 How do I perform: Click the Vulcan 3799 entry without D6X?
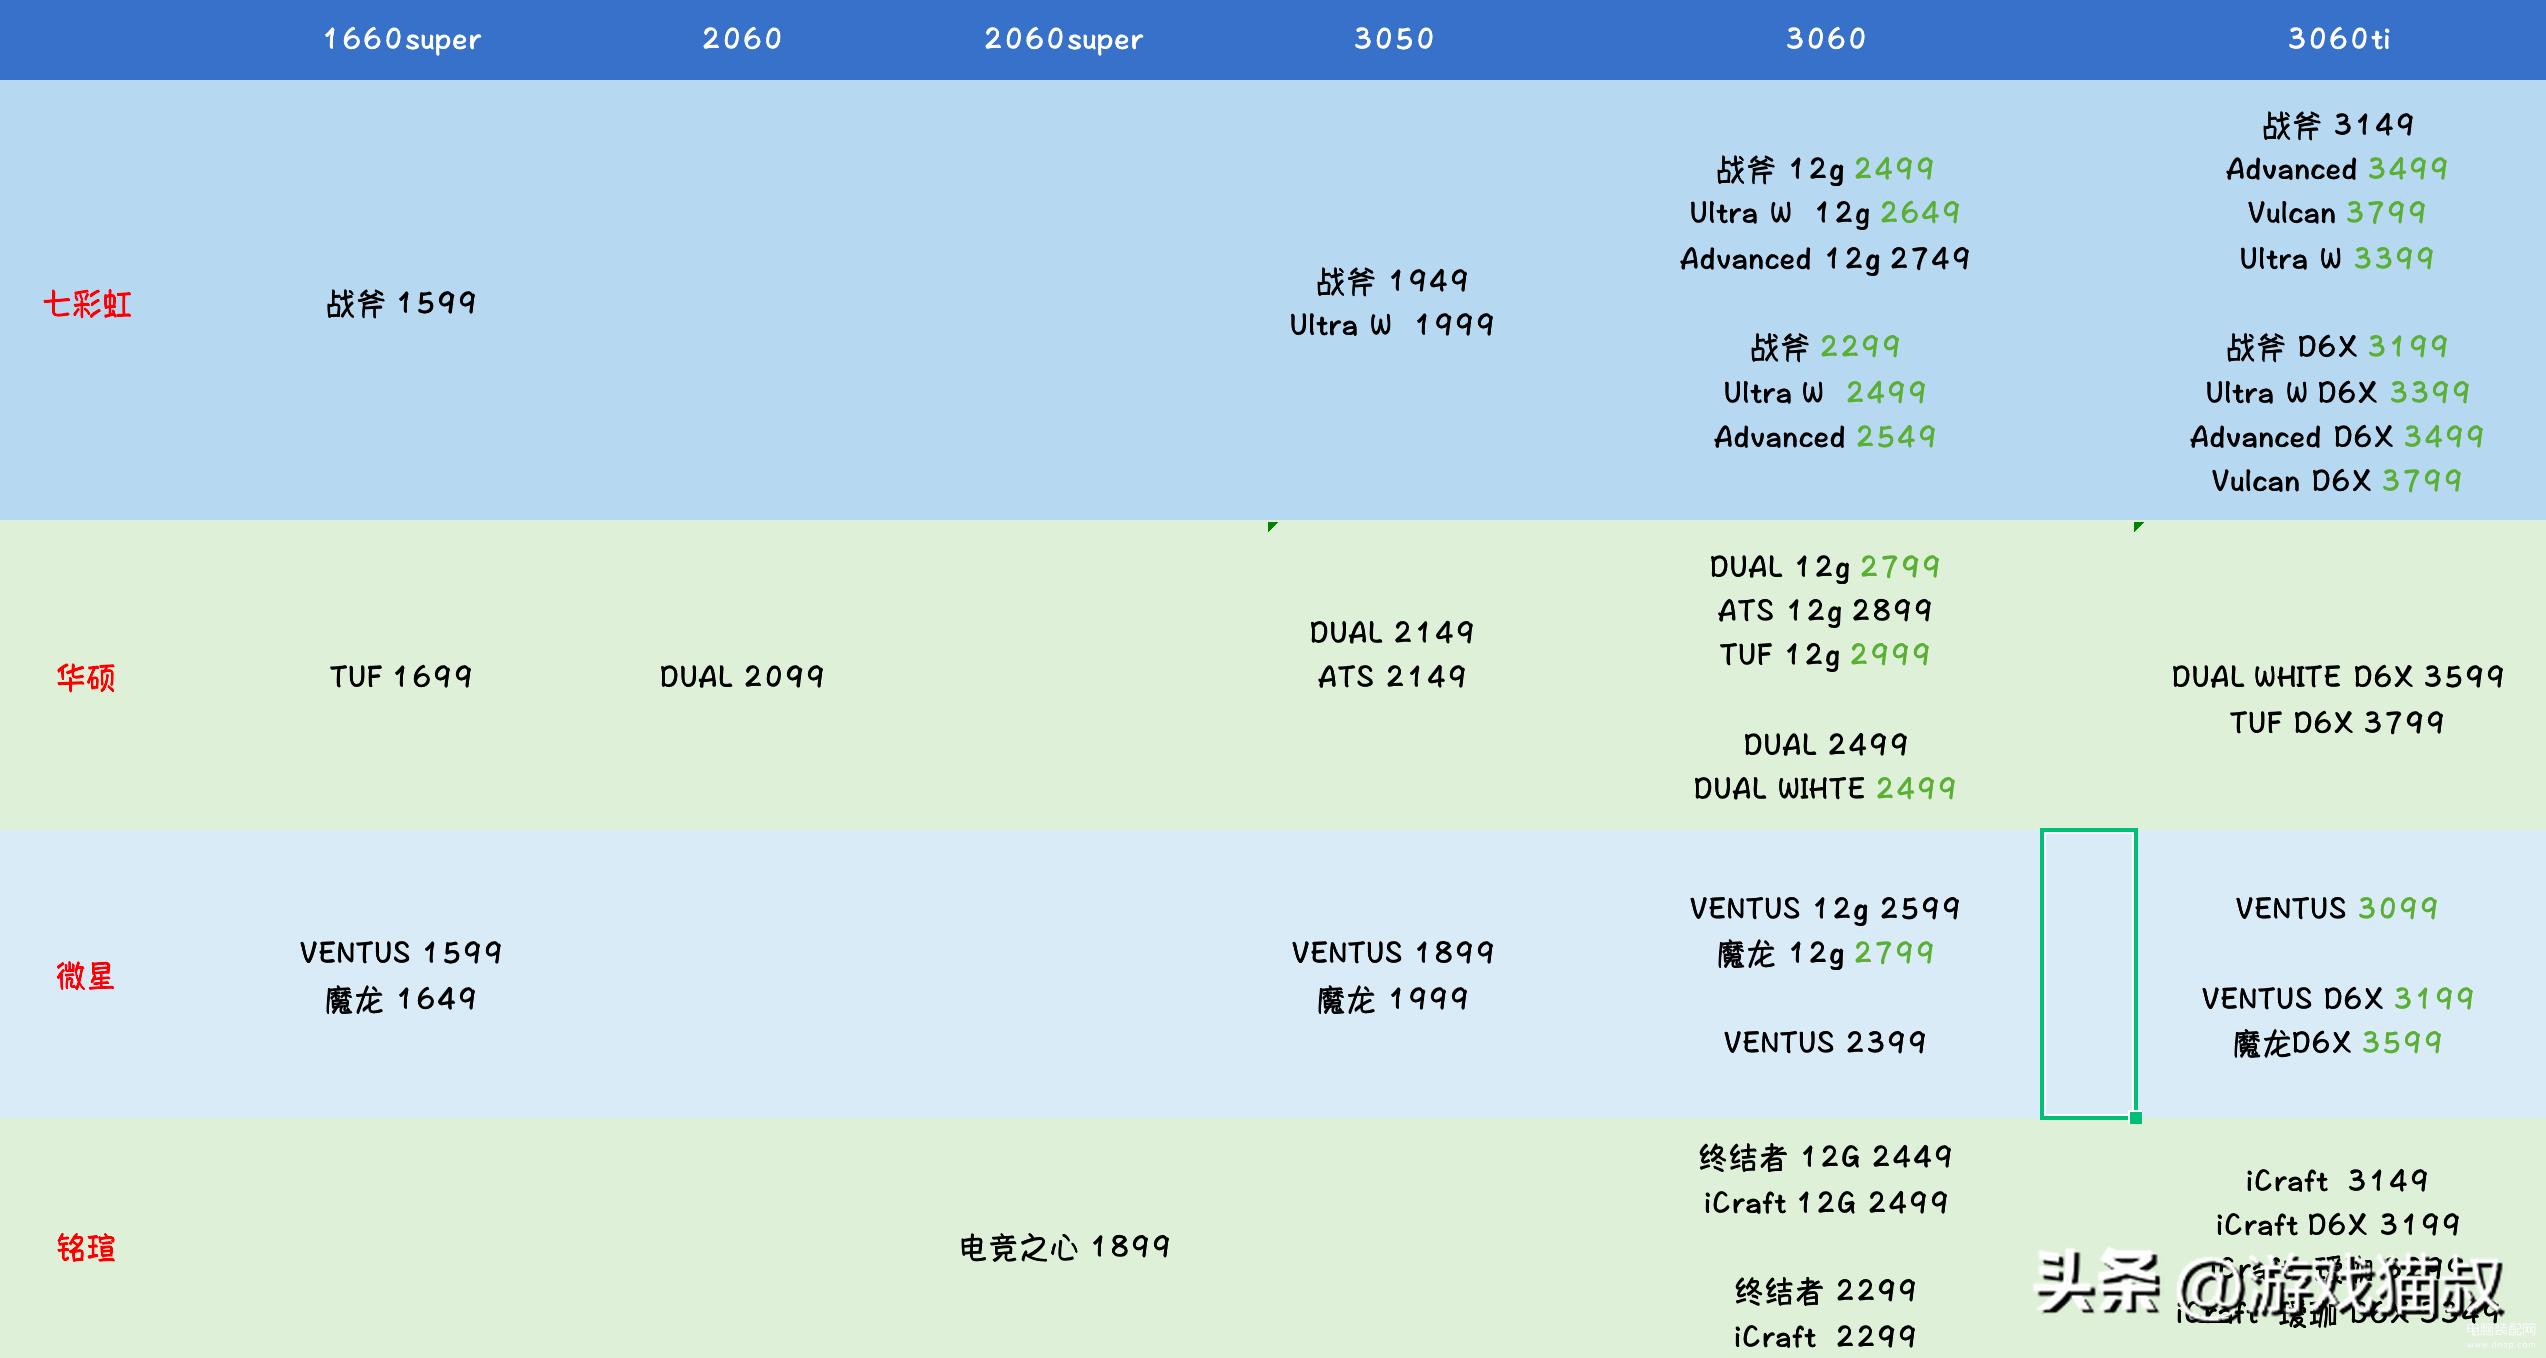pyautogui.click(x=2338, y=213)
